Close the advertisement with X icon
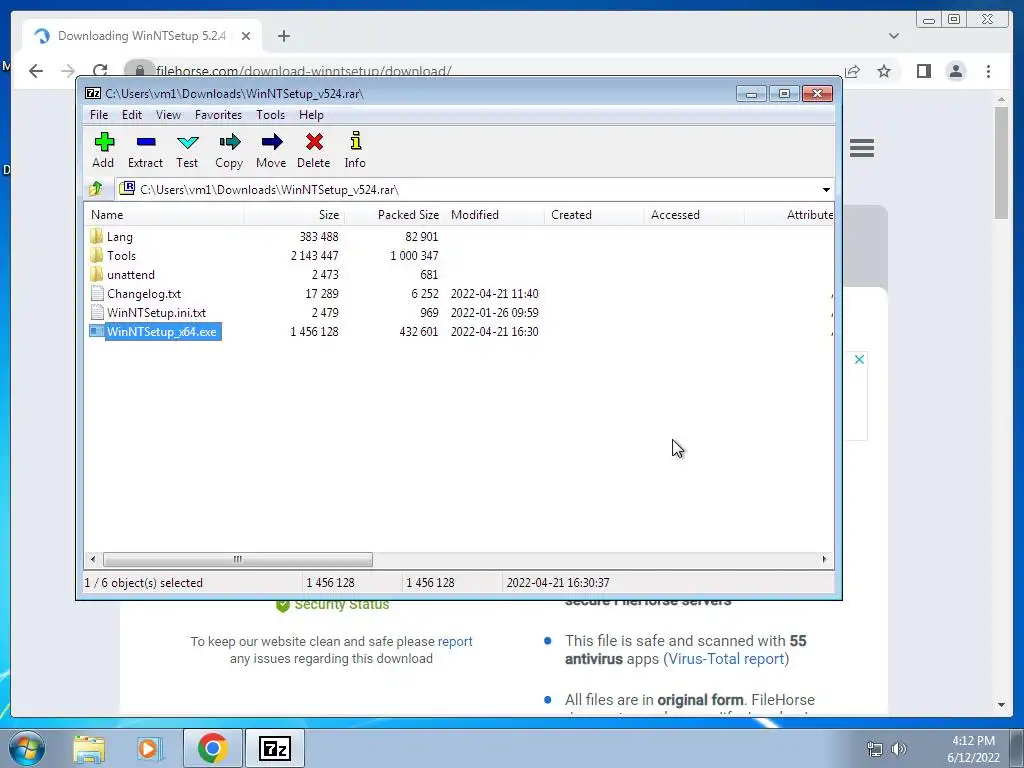This screenshot has height=768, width=1024. pyautogui.click(x=859, y=359)
